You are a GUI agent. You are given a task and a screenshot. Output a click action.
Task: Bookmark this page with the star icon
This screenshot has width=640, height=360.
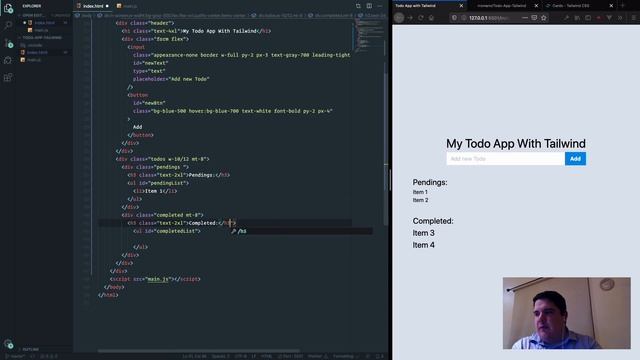(544, 18)
